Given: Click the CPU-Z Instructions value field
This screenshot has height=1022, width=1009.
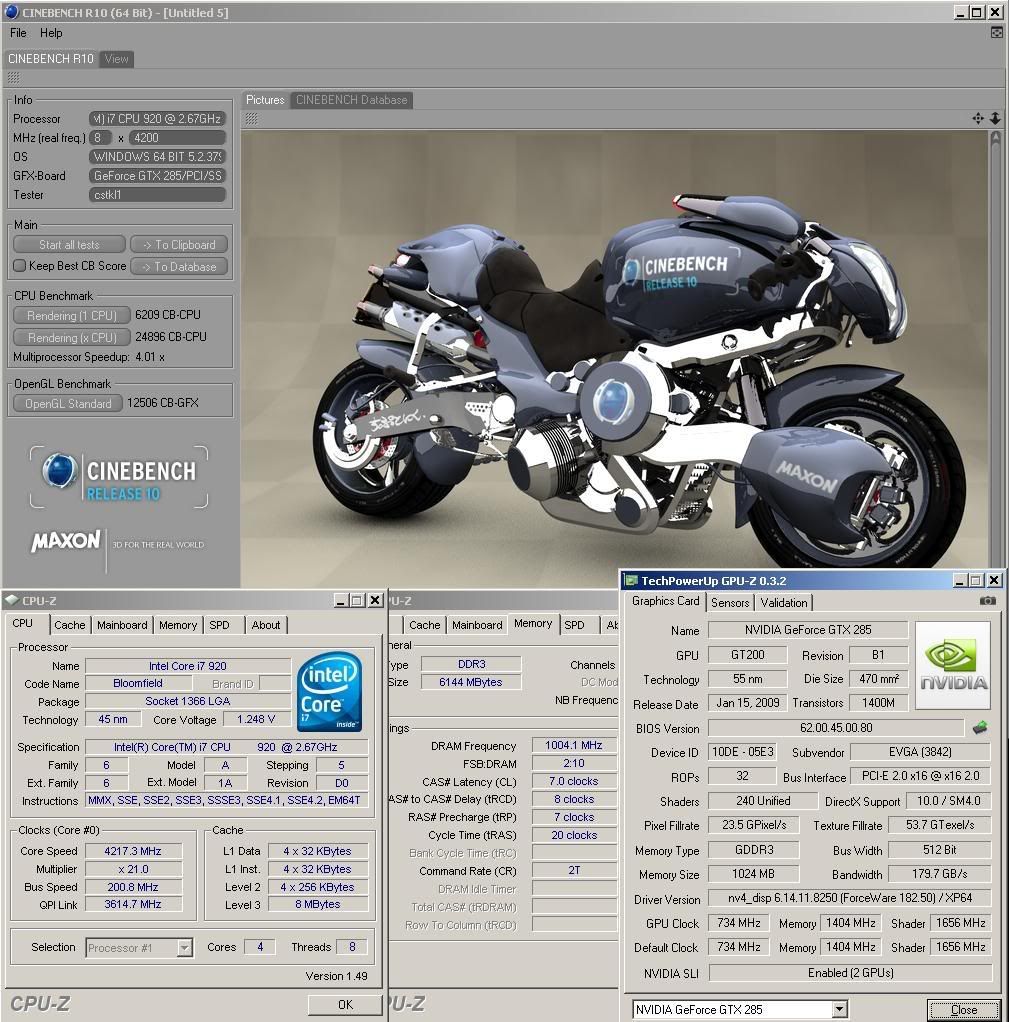Looking at the screenshot, I should click(227, 800).
